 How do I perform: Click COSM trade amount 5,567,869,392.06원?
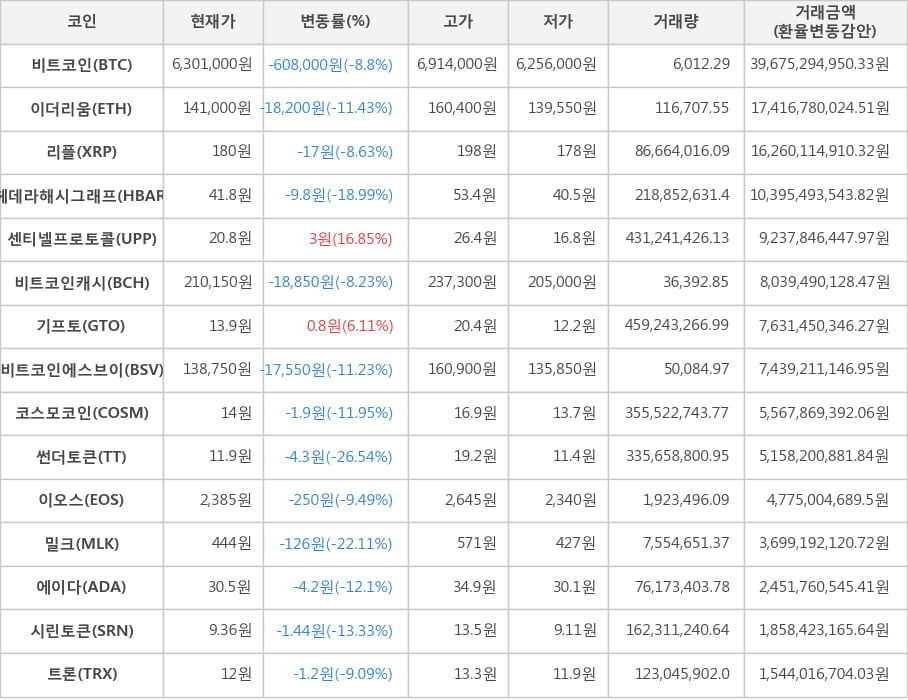point(824,413)
